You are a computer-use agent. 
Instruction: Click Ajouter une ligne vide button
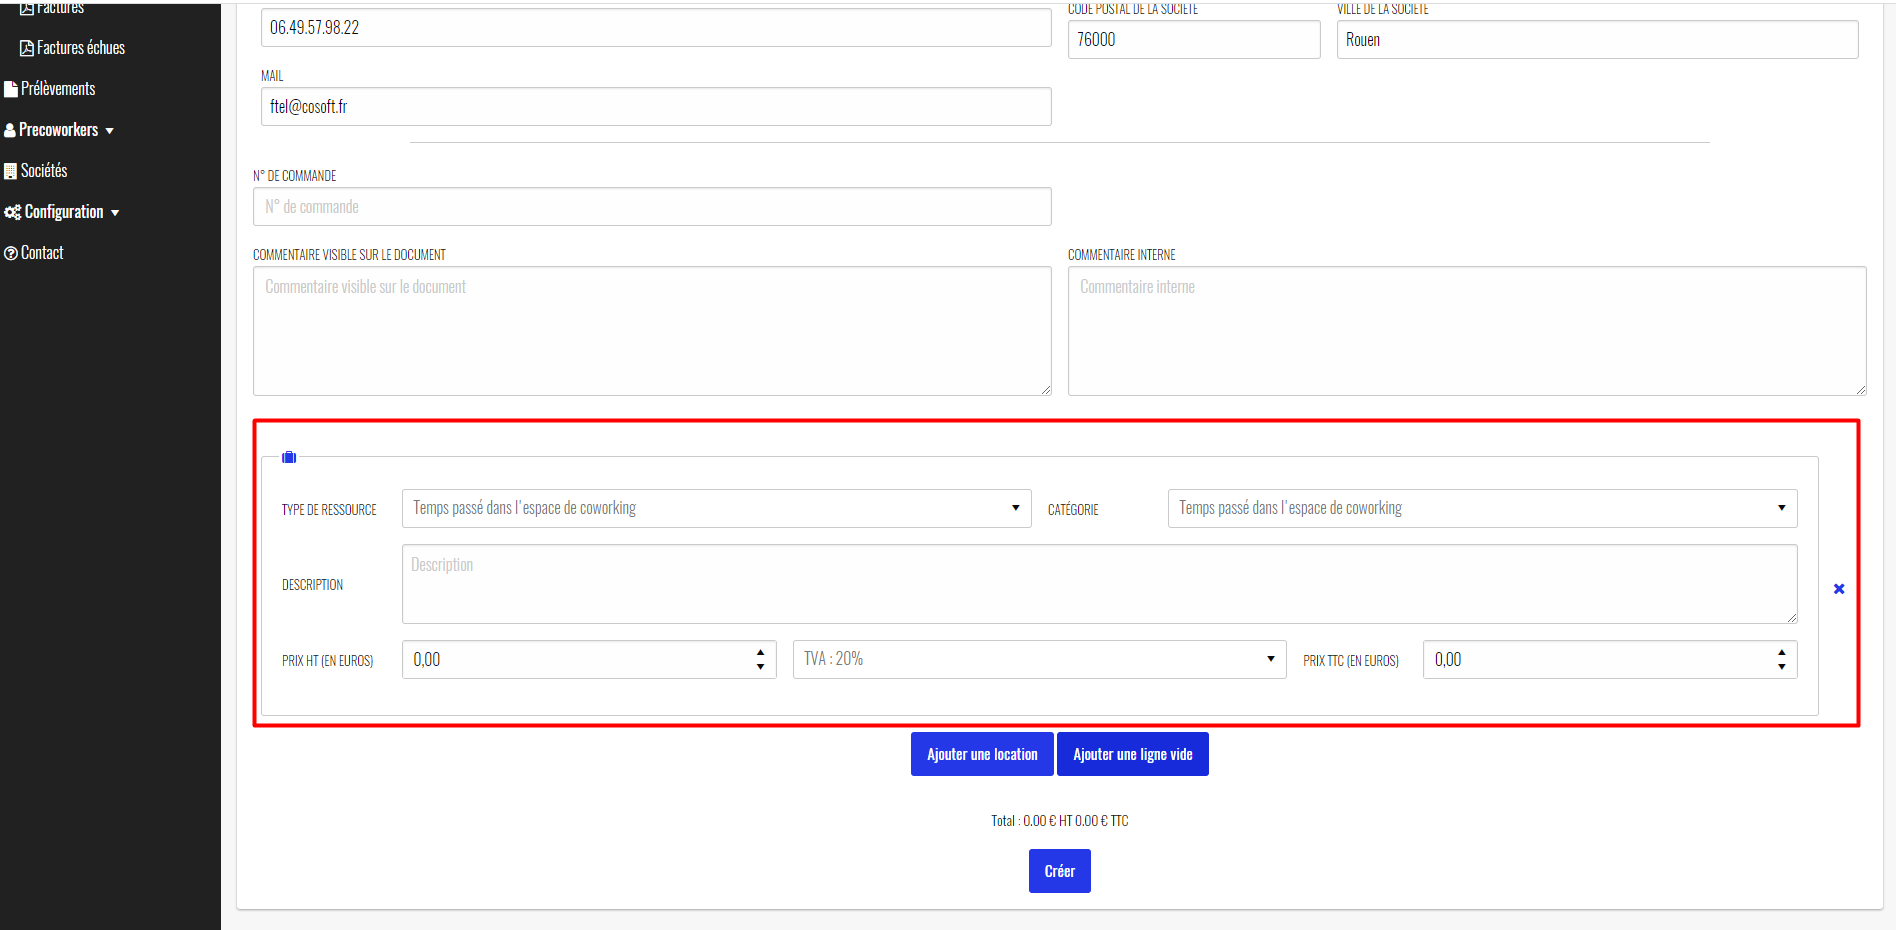1133,754
